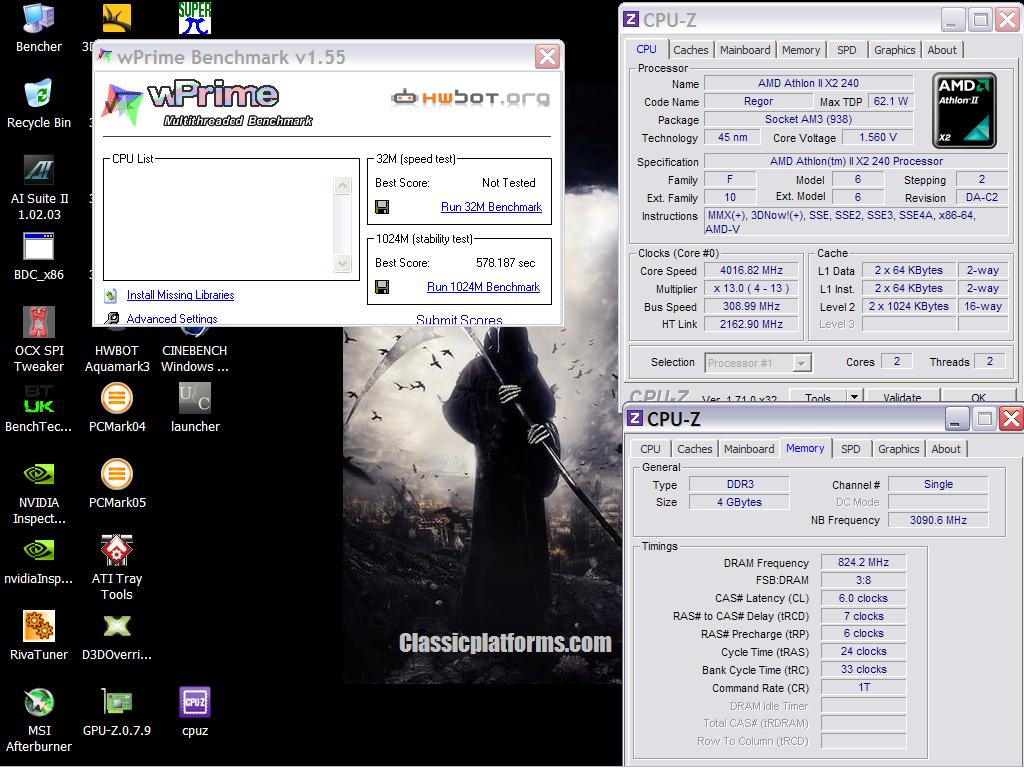Image resolution: width=1024 pixels, height=768 pixels.
Task: Minimize the lower CPU-Z window
Action: tap(957, 419)
